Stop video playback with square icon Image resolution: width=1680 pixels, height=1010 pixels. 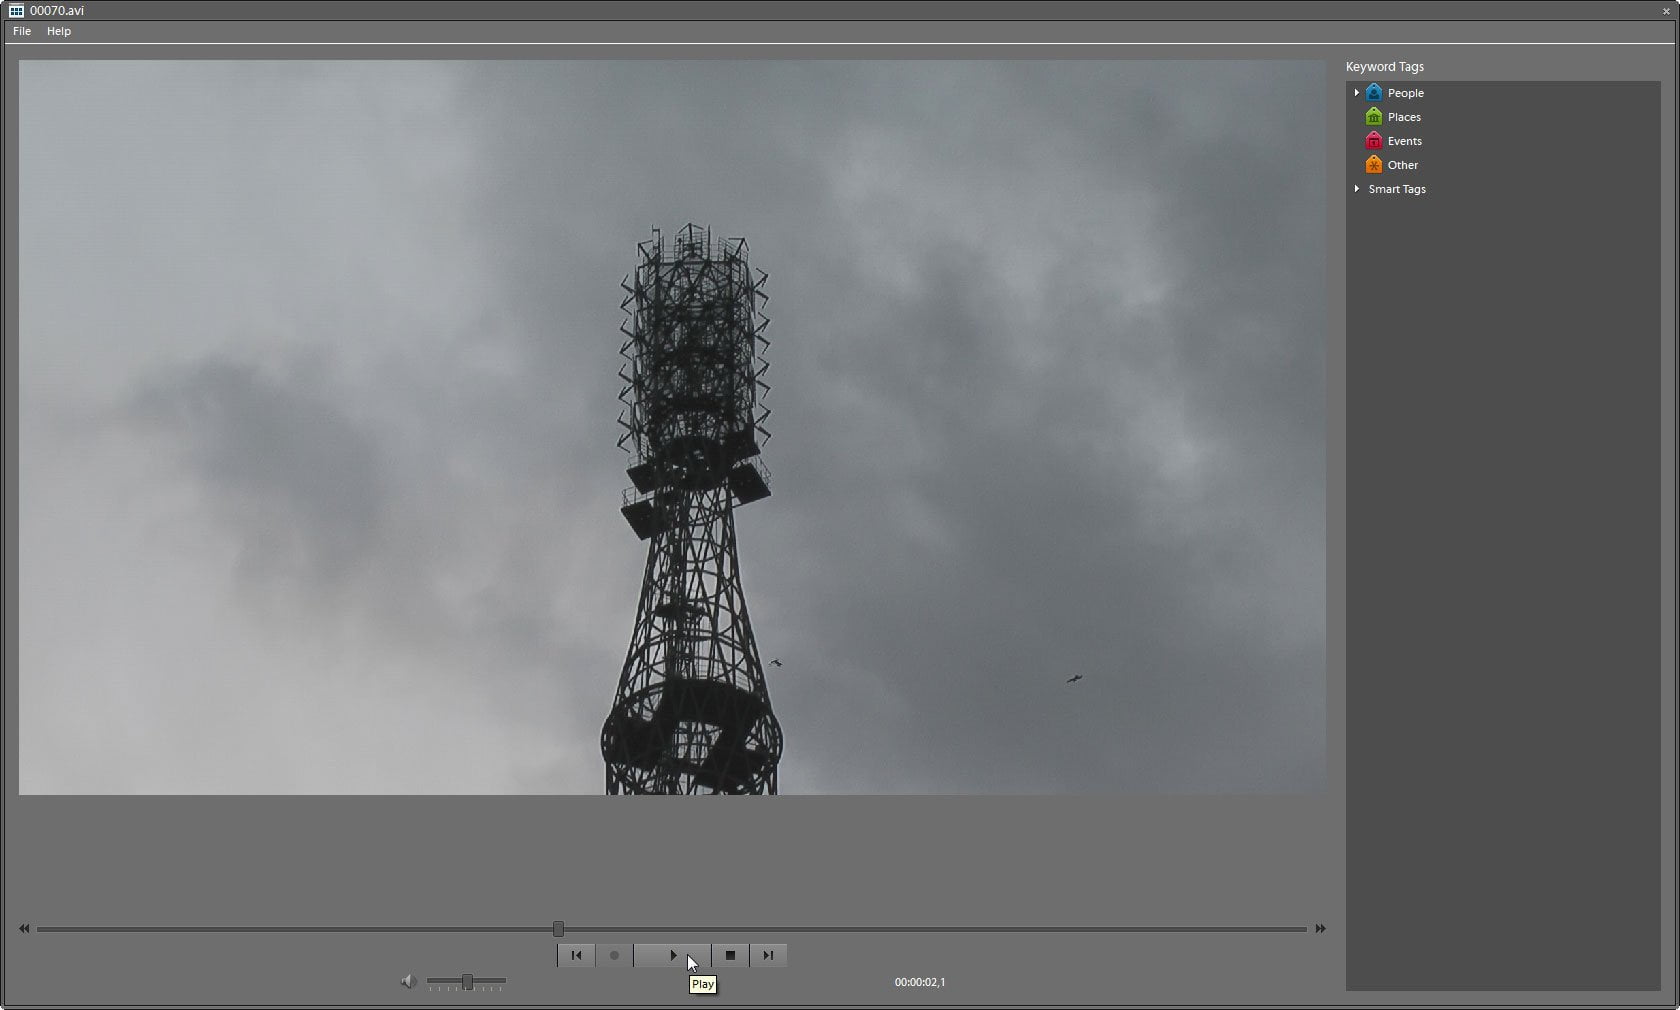[730, 955]
